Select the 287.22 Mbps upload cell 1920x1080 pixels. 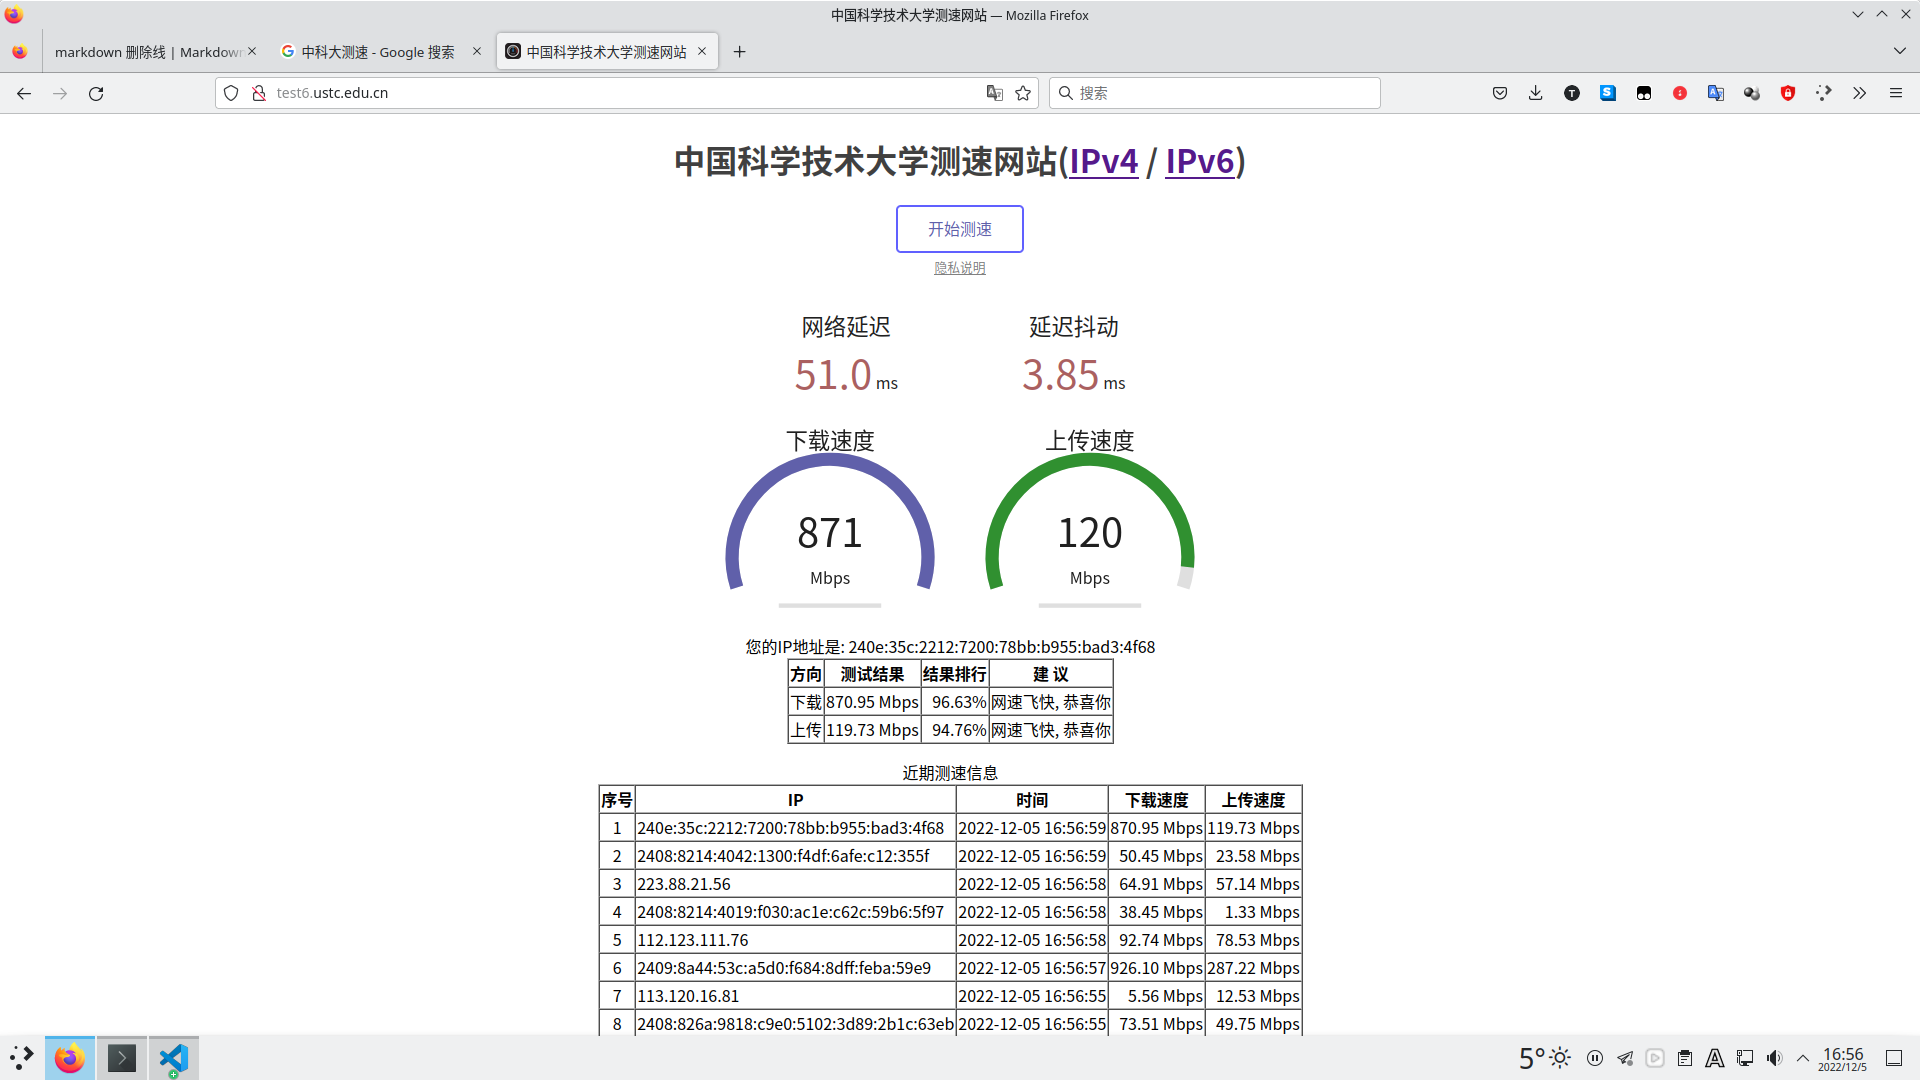(1253, 968)
